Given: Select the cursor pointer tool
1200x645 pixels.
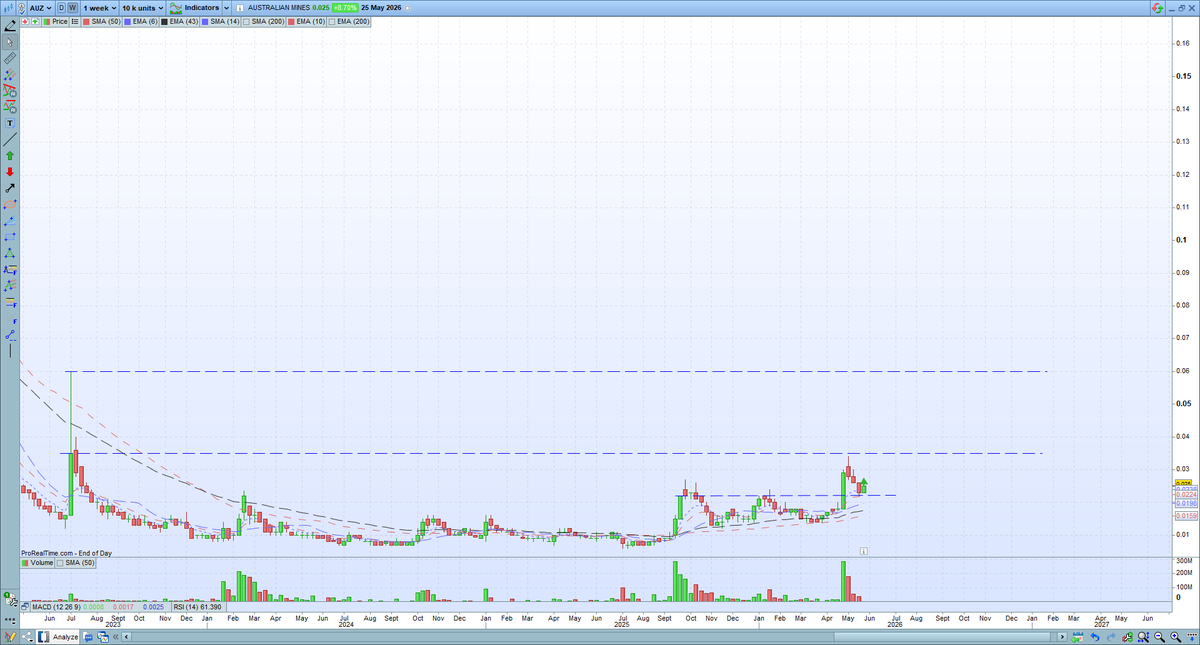Looking at the screenshot, I should (10, 41).
